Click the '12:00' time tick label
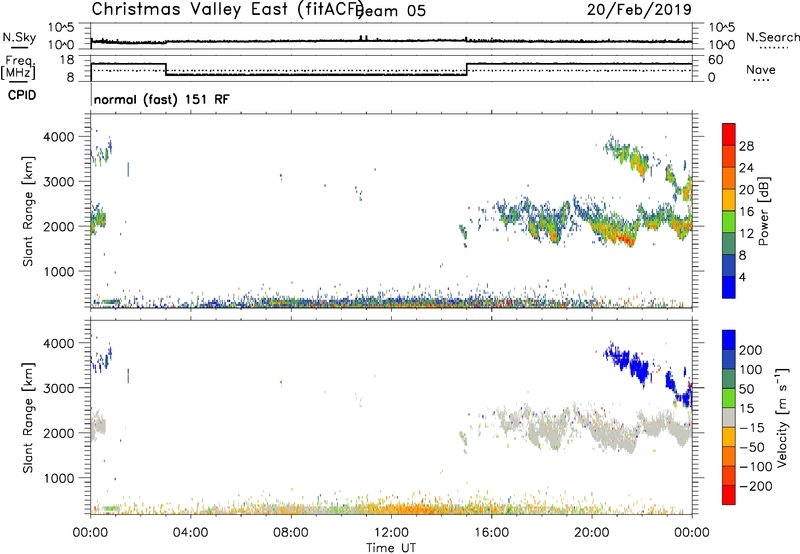The image size is (800, 554). pyautogui.click(x=391, y=533)
